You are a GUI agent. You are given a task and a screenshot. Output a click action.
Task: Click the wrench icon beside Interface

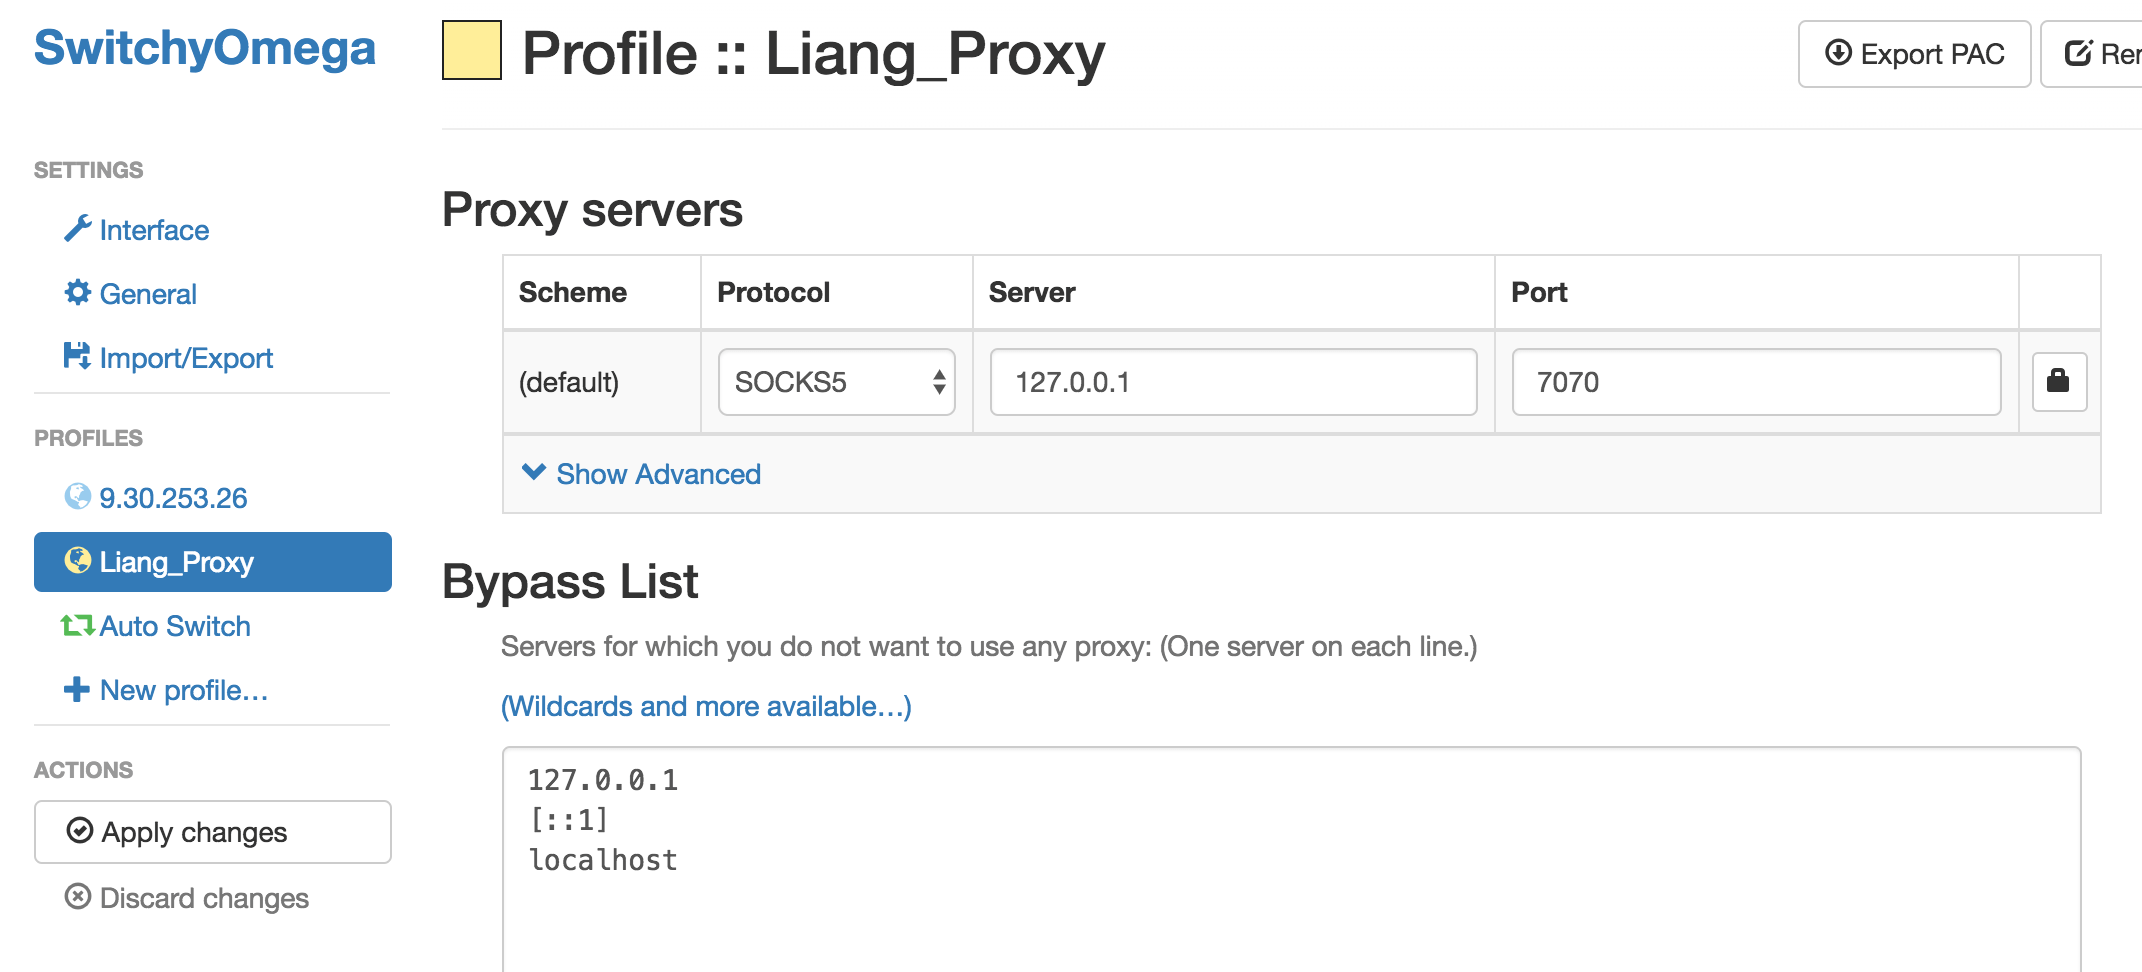pyautogui.click(x=79, y=229)
